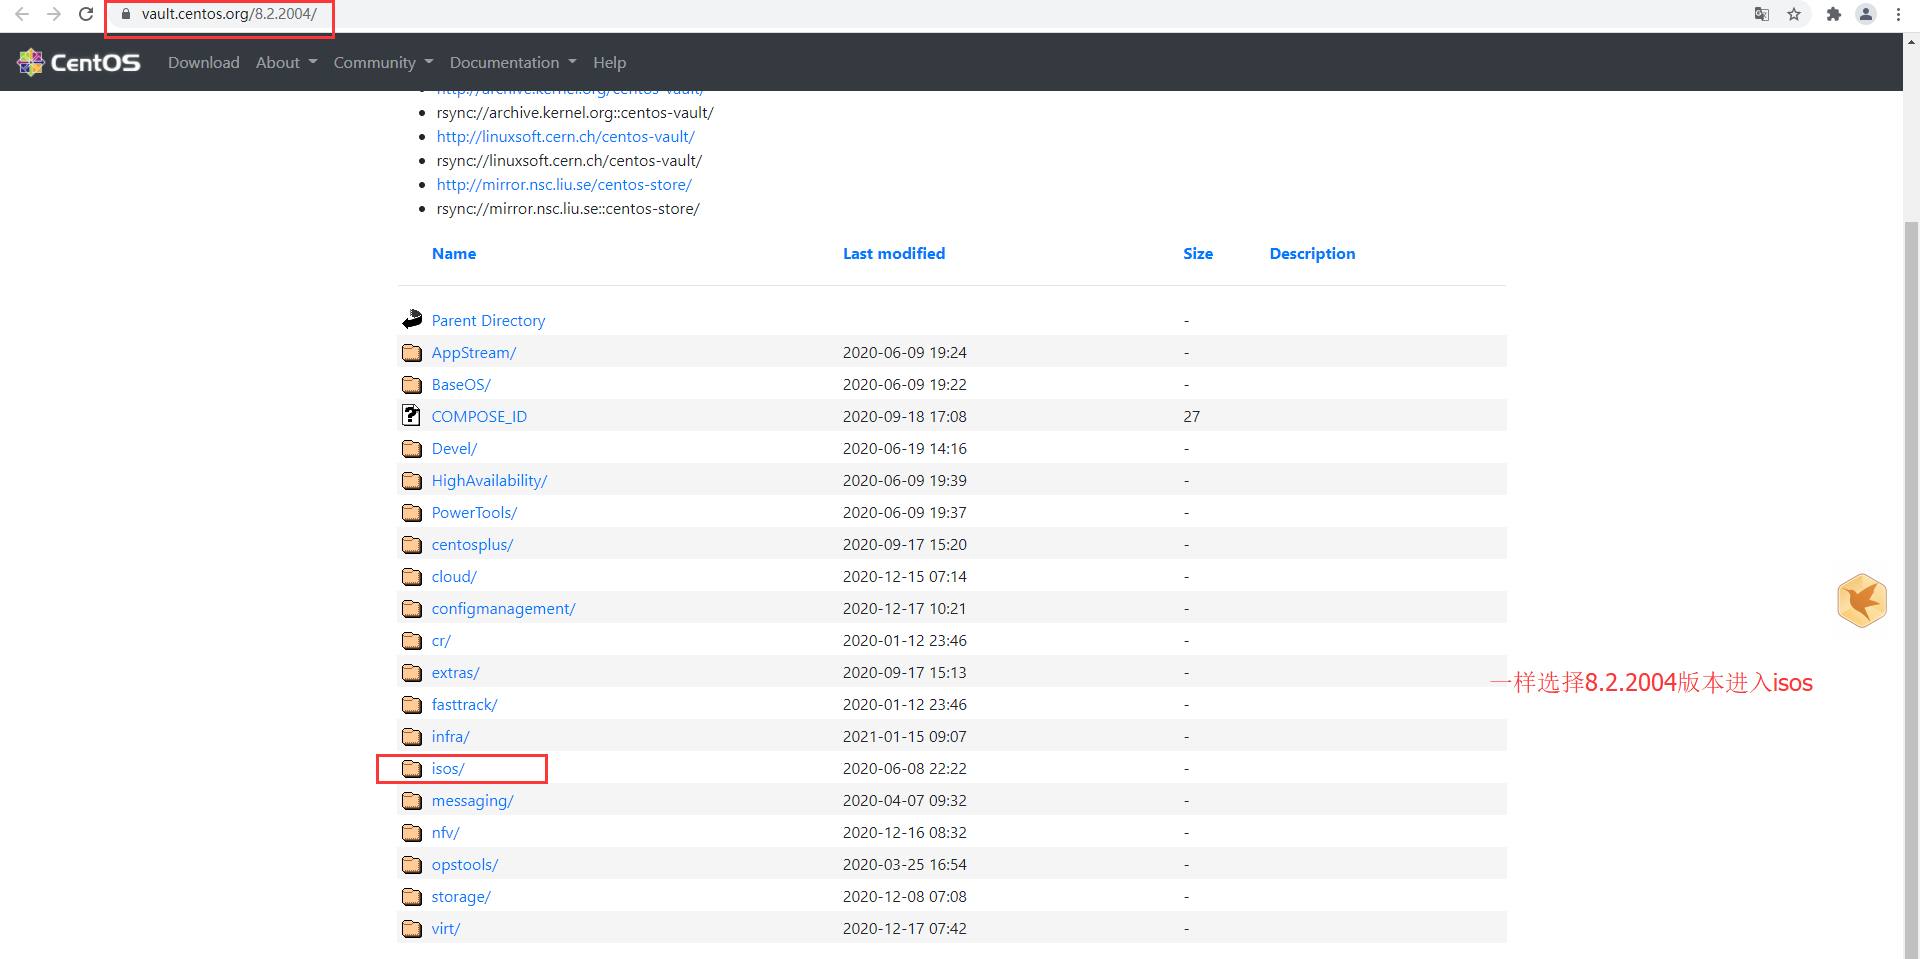
Task: Click the size value 27
Action: pyautogui.click(x=1192, y=416)
